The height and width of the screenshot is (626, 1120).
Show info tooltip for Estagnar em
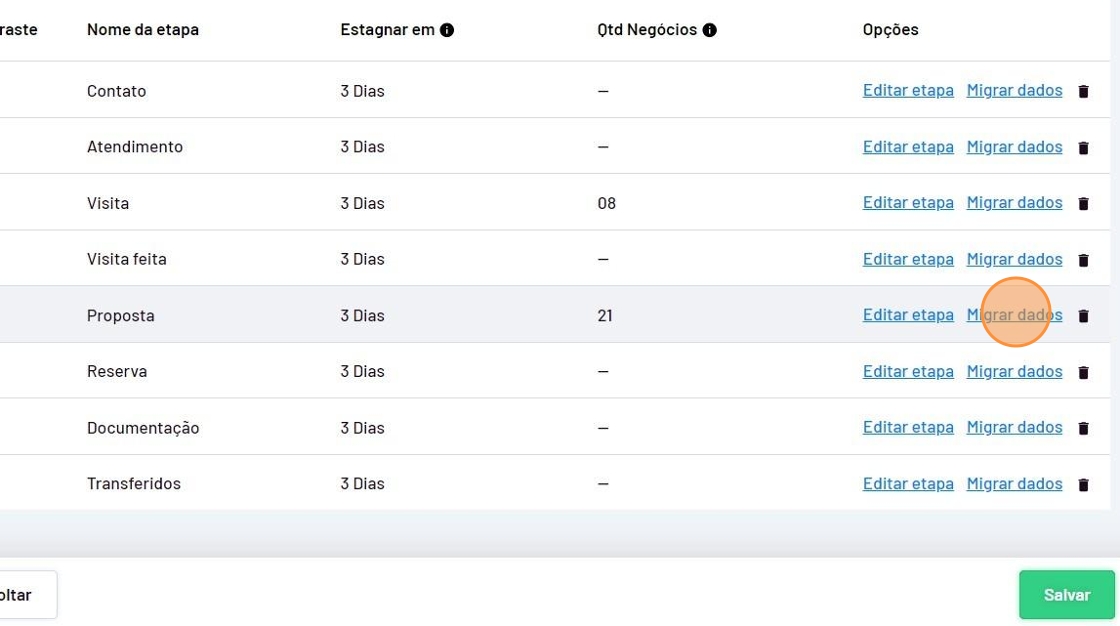point(447,30)
